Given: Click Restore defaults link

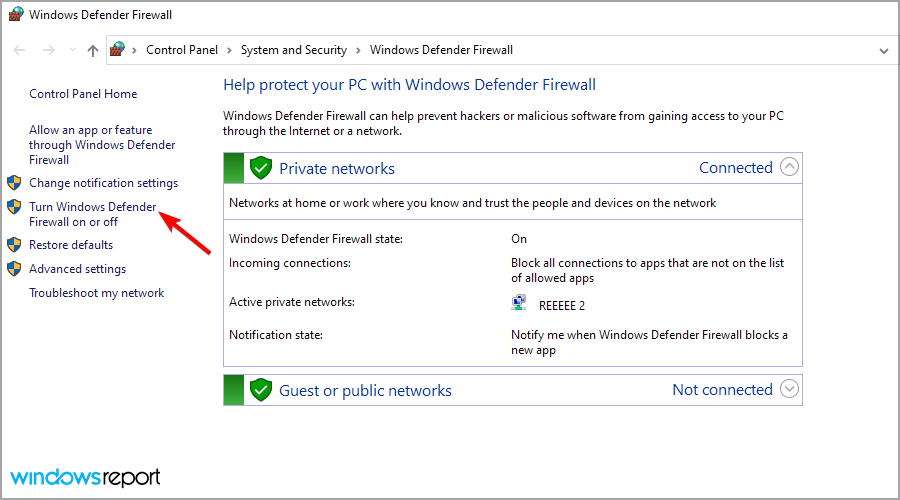Looking at the screenshot, I should (71, 245).
